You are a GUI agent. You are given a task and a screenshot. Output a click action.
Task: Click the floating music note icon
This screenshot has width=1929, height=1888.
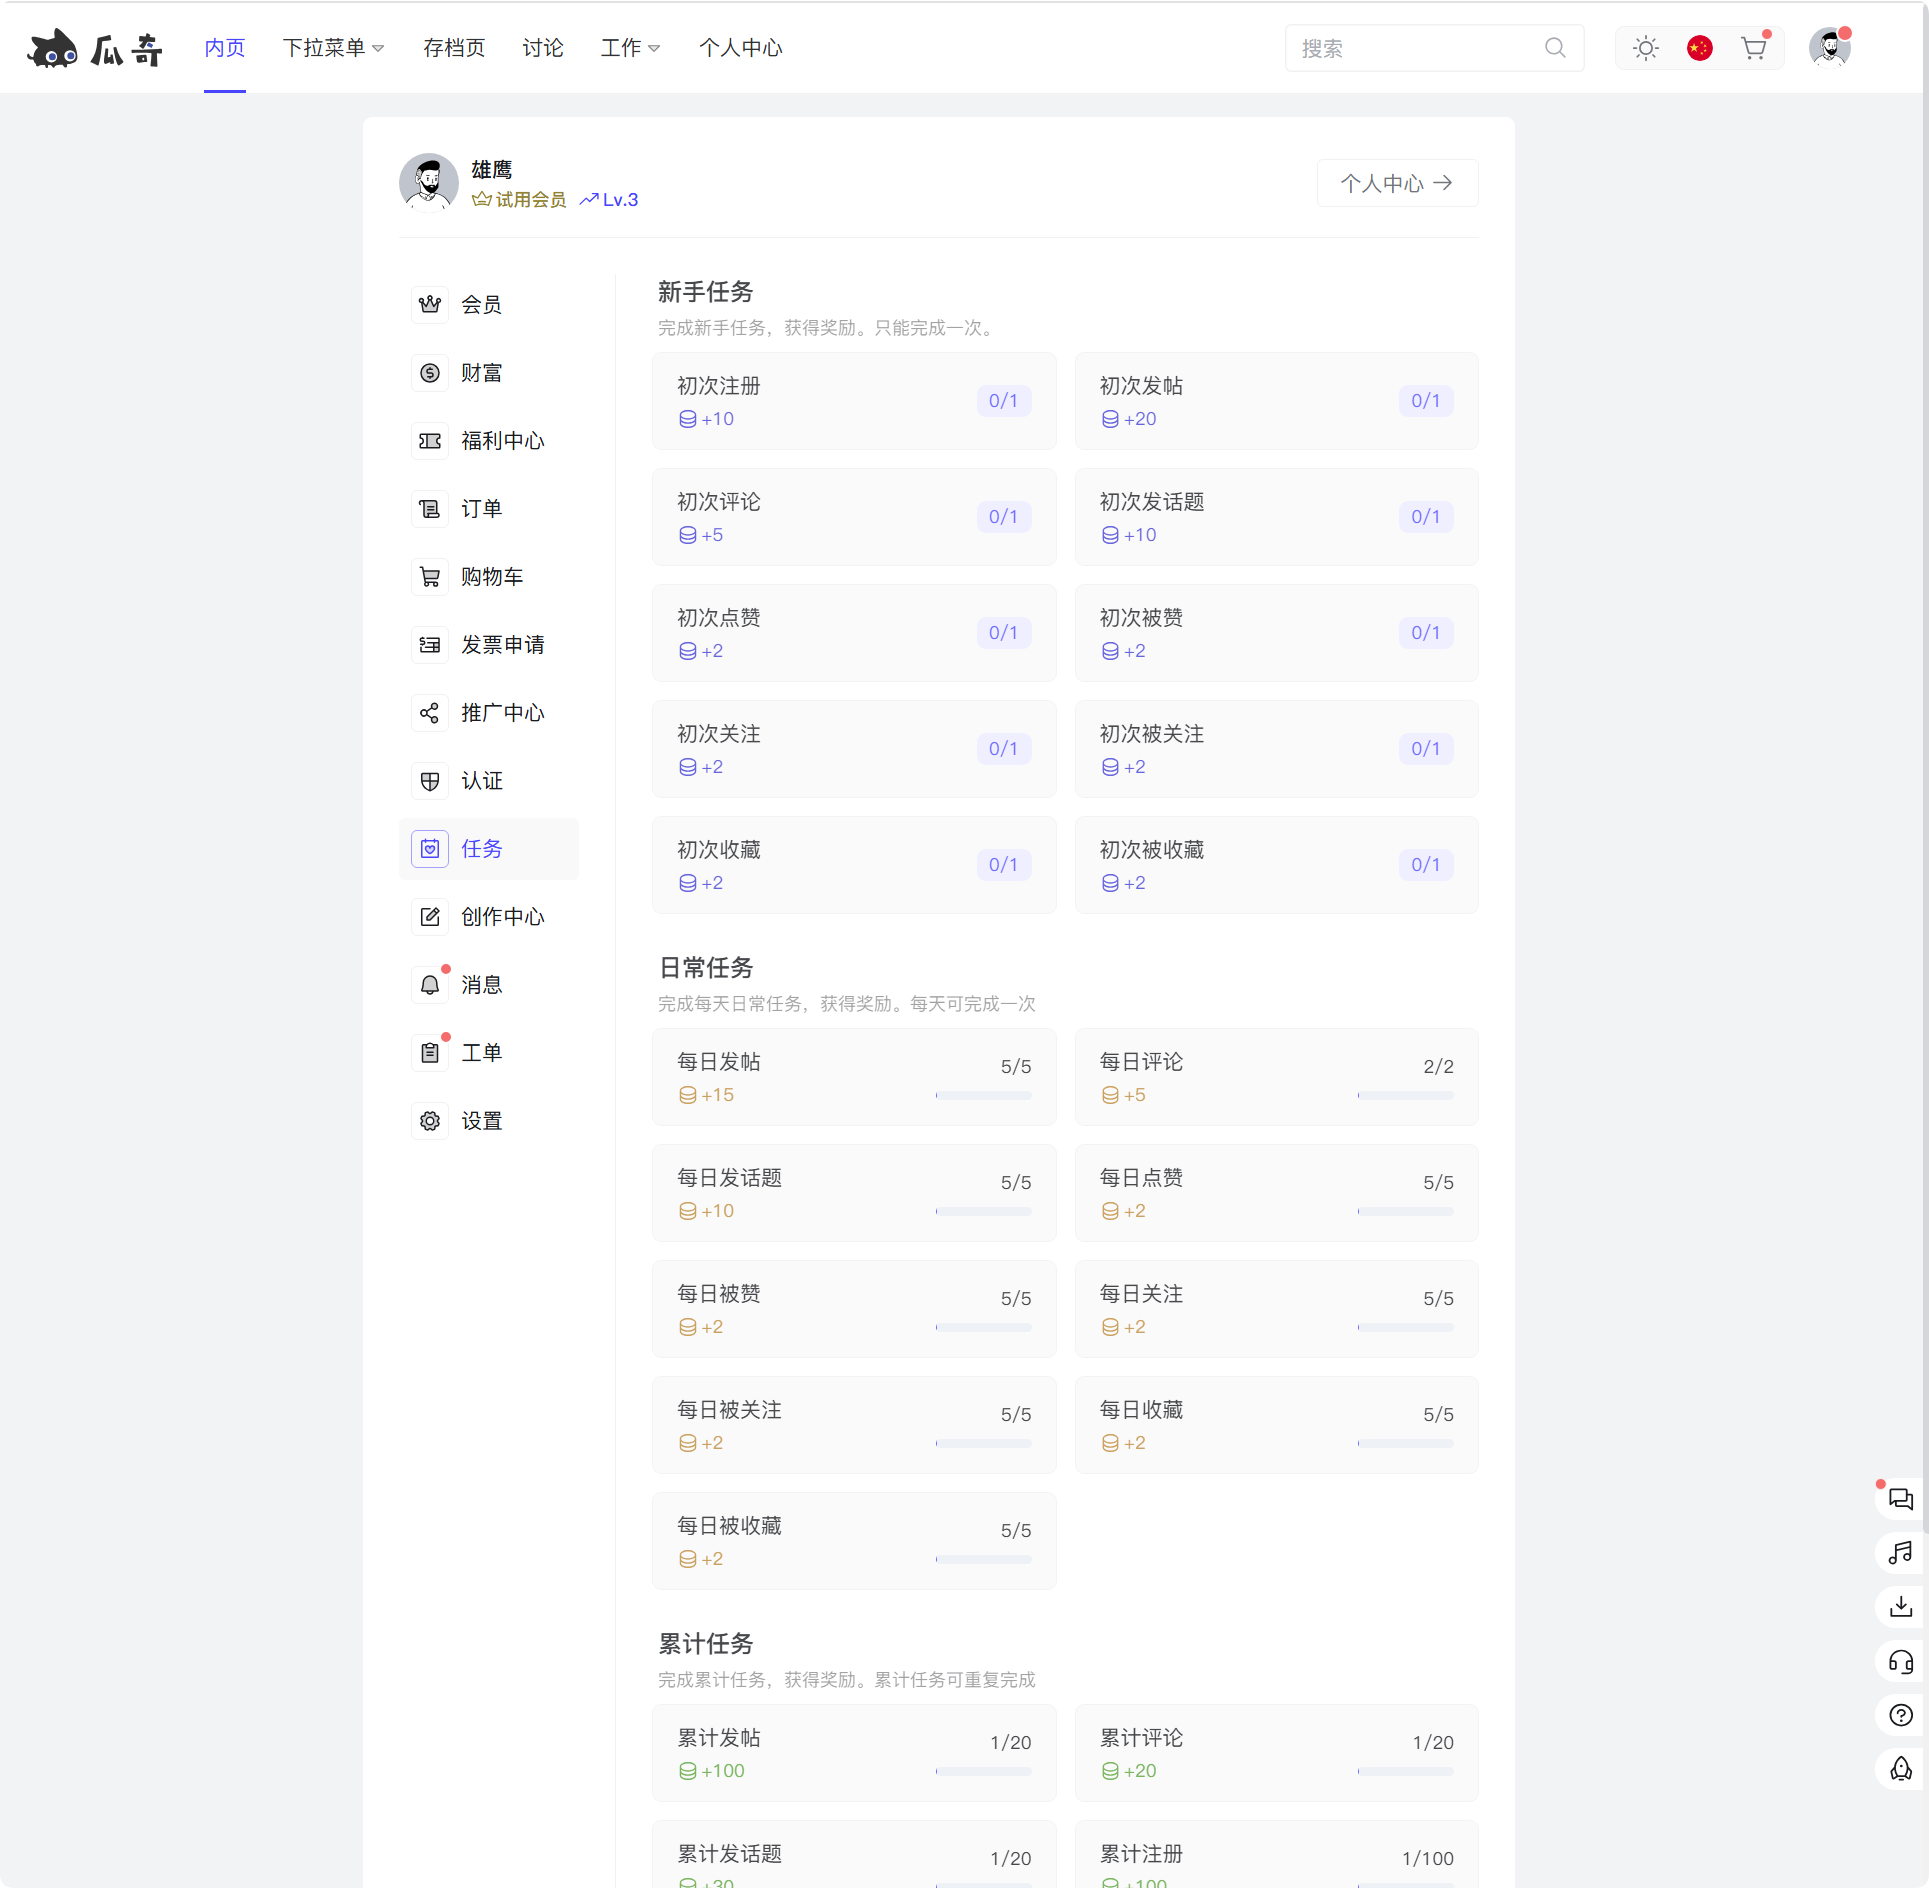[1901, 1553]
